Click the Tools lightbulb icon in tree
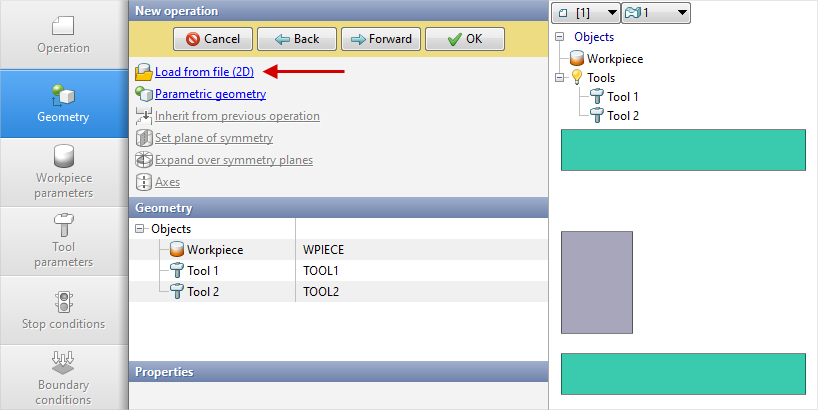The image size is (818, 410). (x=576, y=78)
